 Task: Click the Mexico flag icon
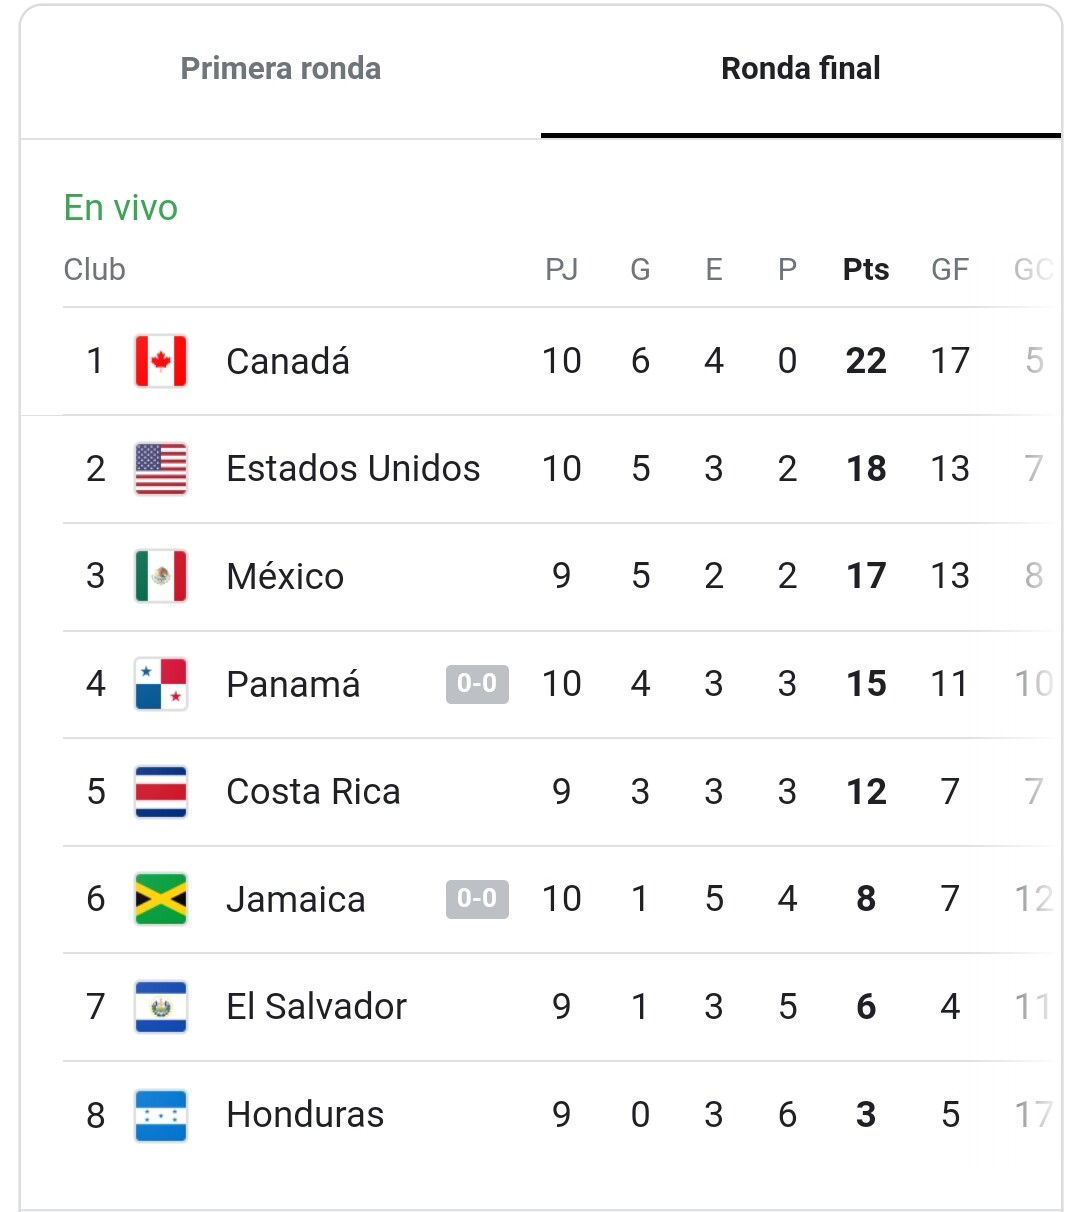coord(161,576)
